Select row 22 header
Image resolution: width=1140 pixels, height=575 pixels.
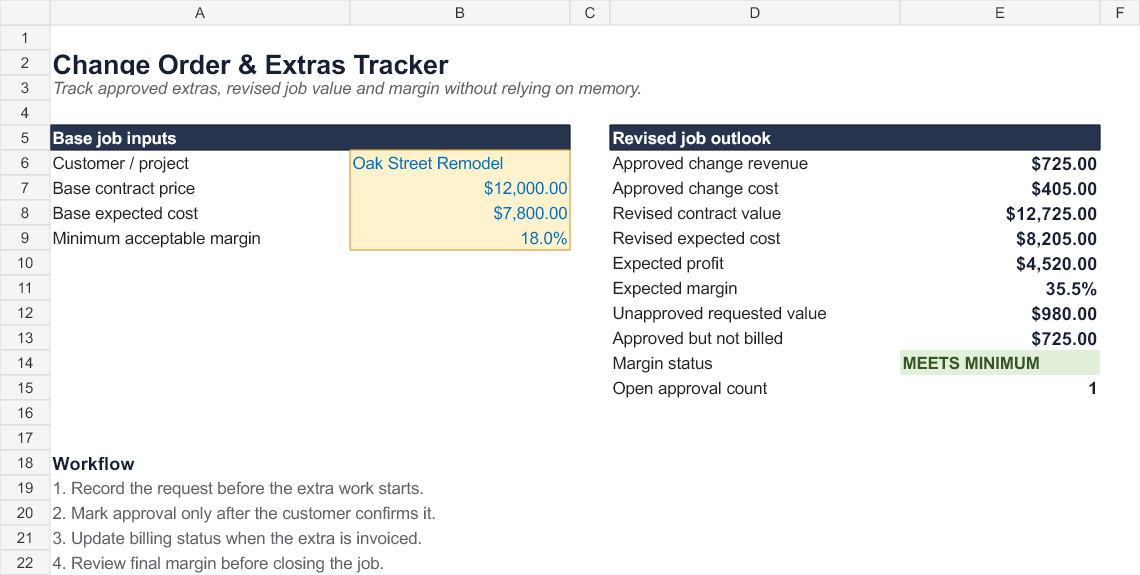click(x=25, y=563)
